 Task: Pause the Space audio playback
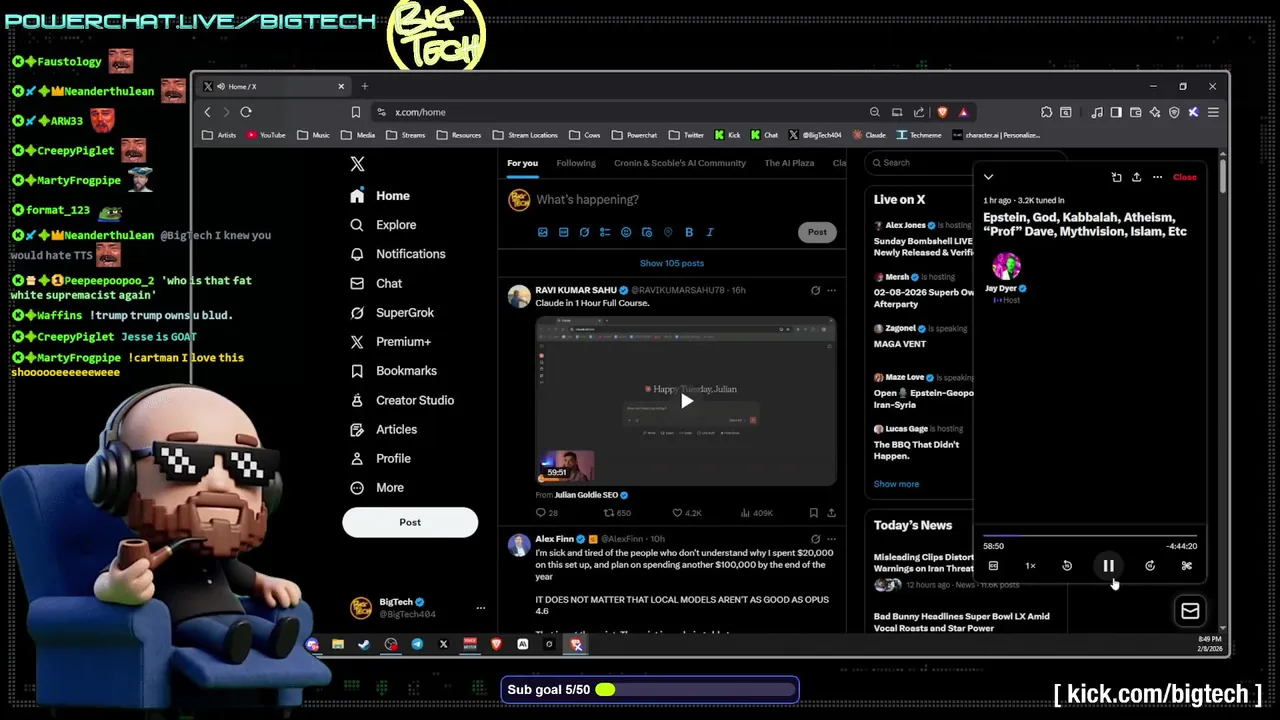tap(1108, 566)
